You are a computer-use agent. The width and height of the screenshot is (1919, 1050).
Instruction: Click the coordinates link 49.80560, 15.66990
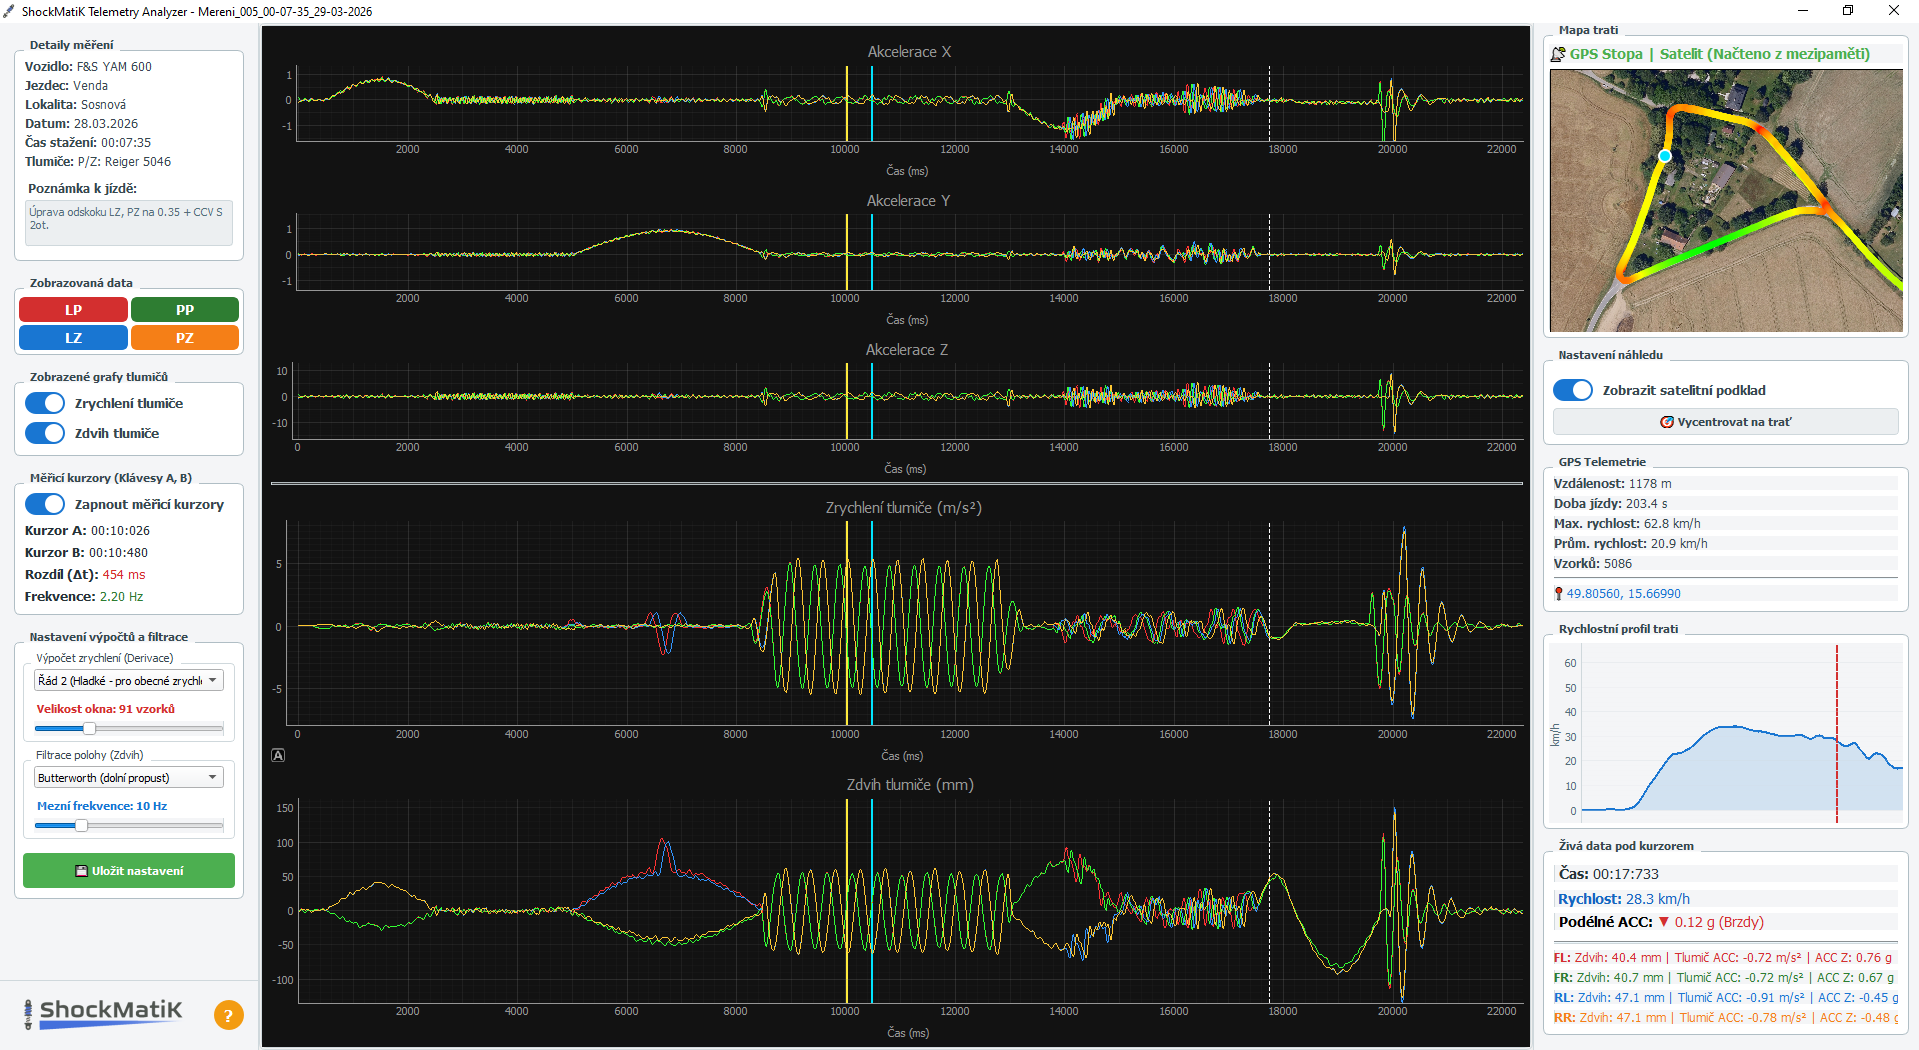[1623, 593]
